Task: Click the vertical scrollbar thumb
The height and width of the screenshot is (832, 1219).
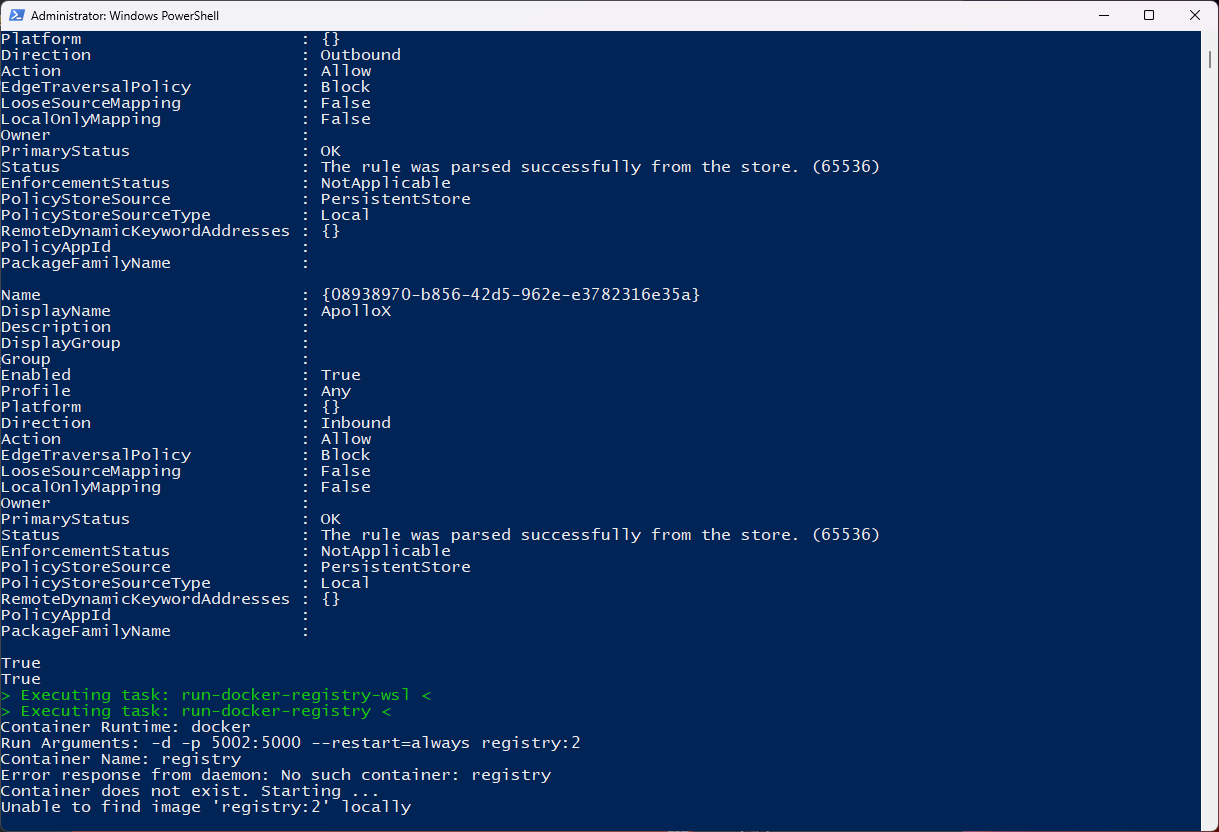Action: (x=1210, y=60)
